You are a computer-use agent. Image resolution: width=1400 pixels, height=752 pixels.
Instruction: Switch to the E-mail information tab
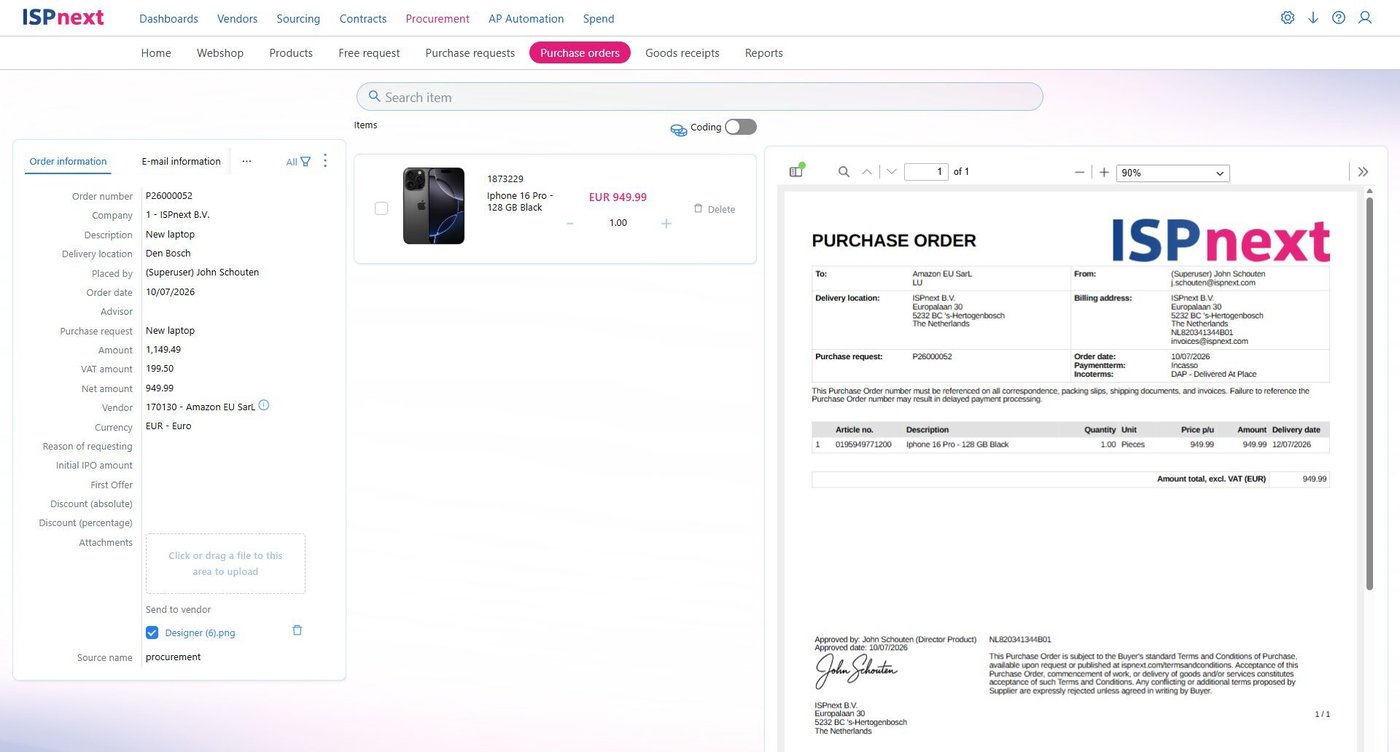click(181, 161)
